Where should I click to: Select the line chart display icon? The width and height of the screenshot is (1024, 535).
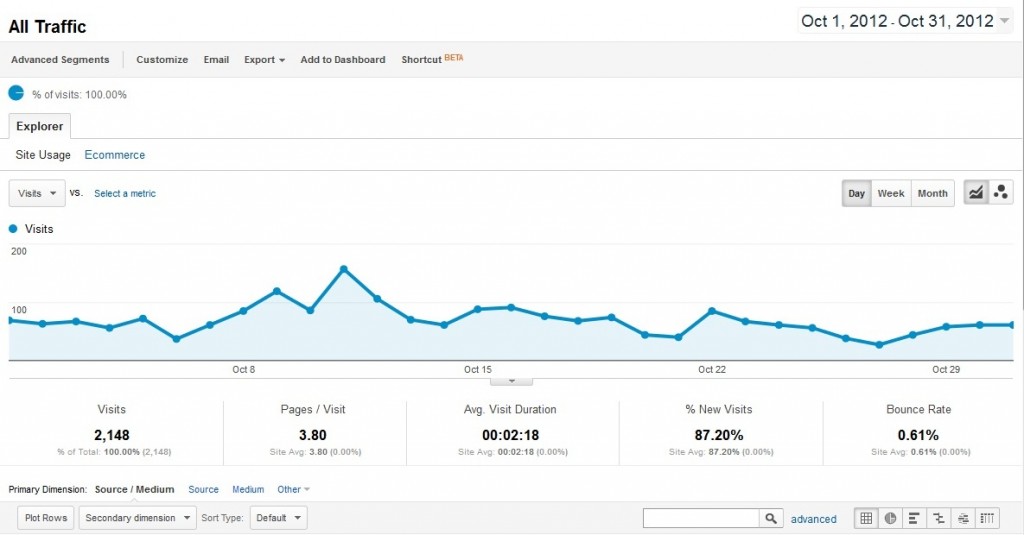tap(976, 193)
